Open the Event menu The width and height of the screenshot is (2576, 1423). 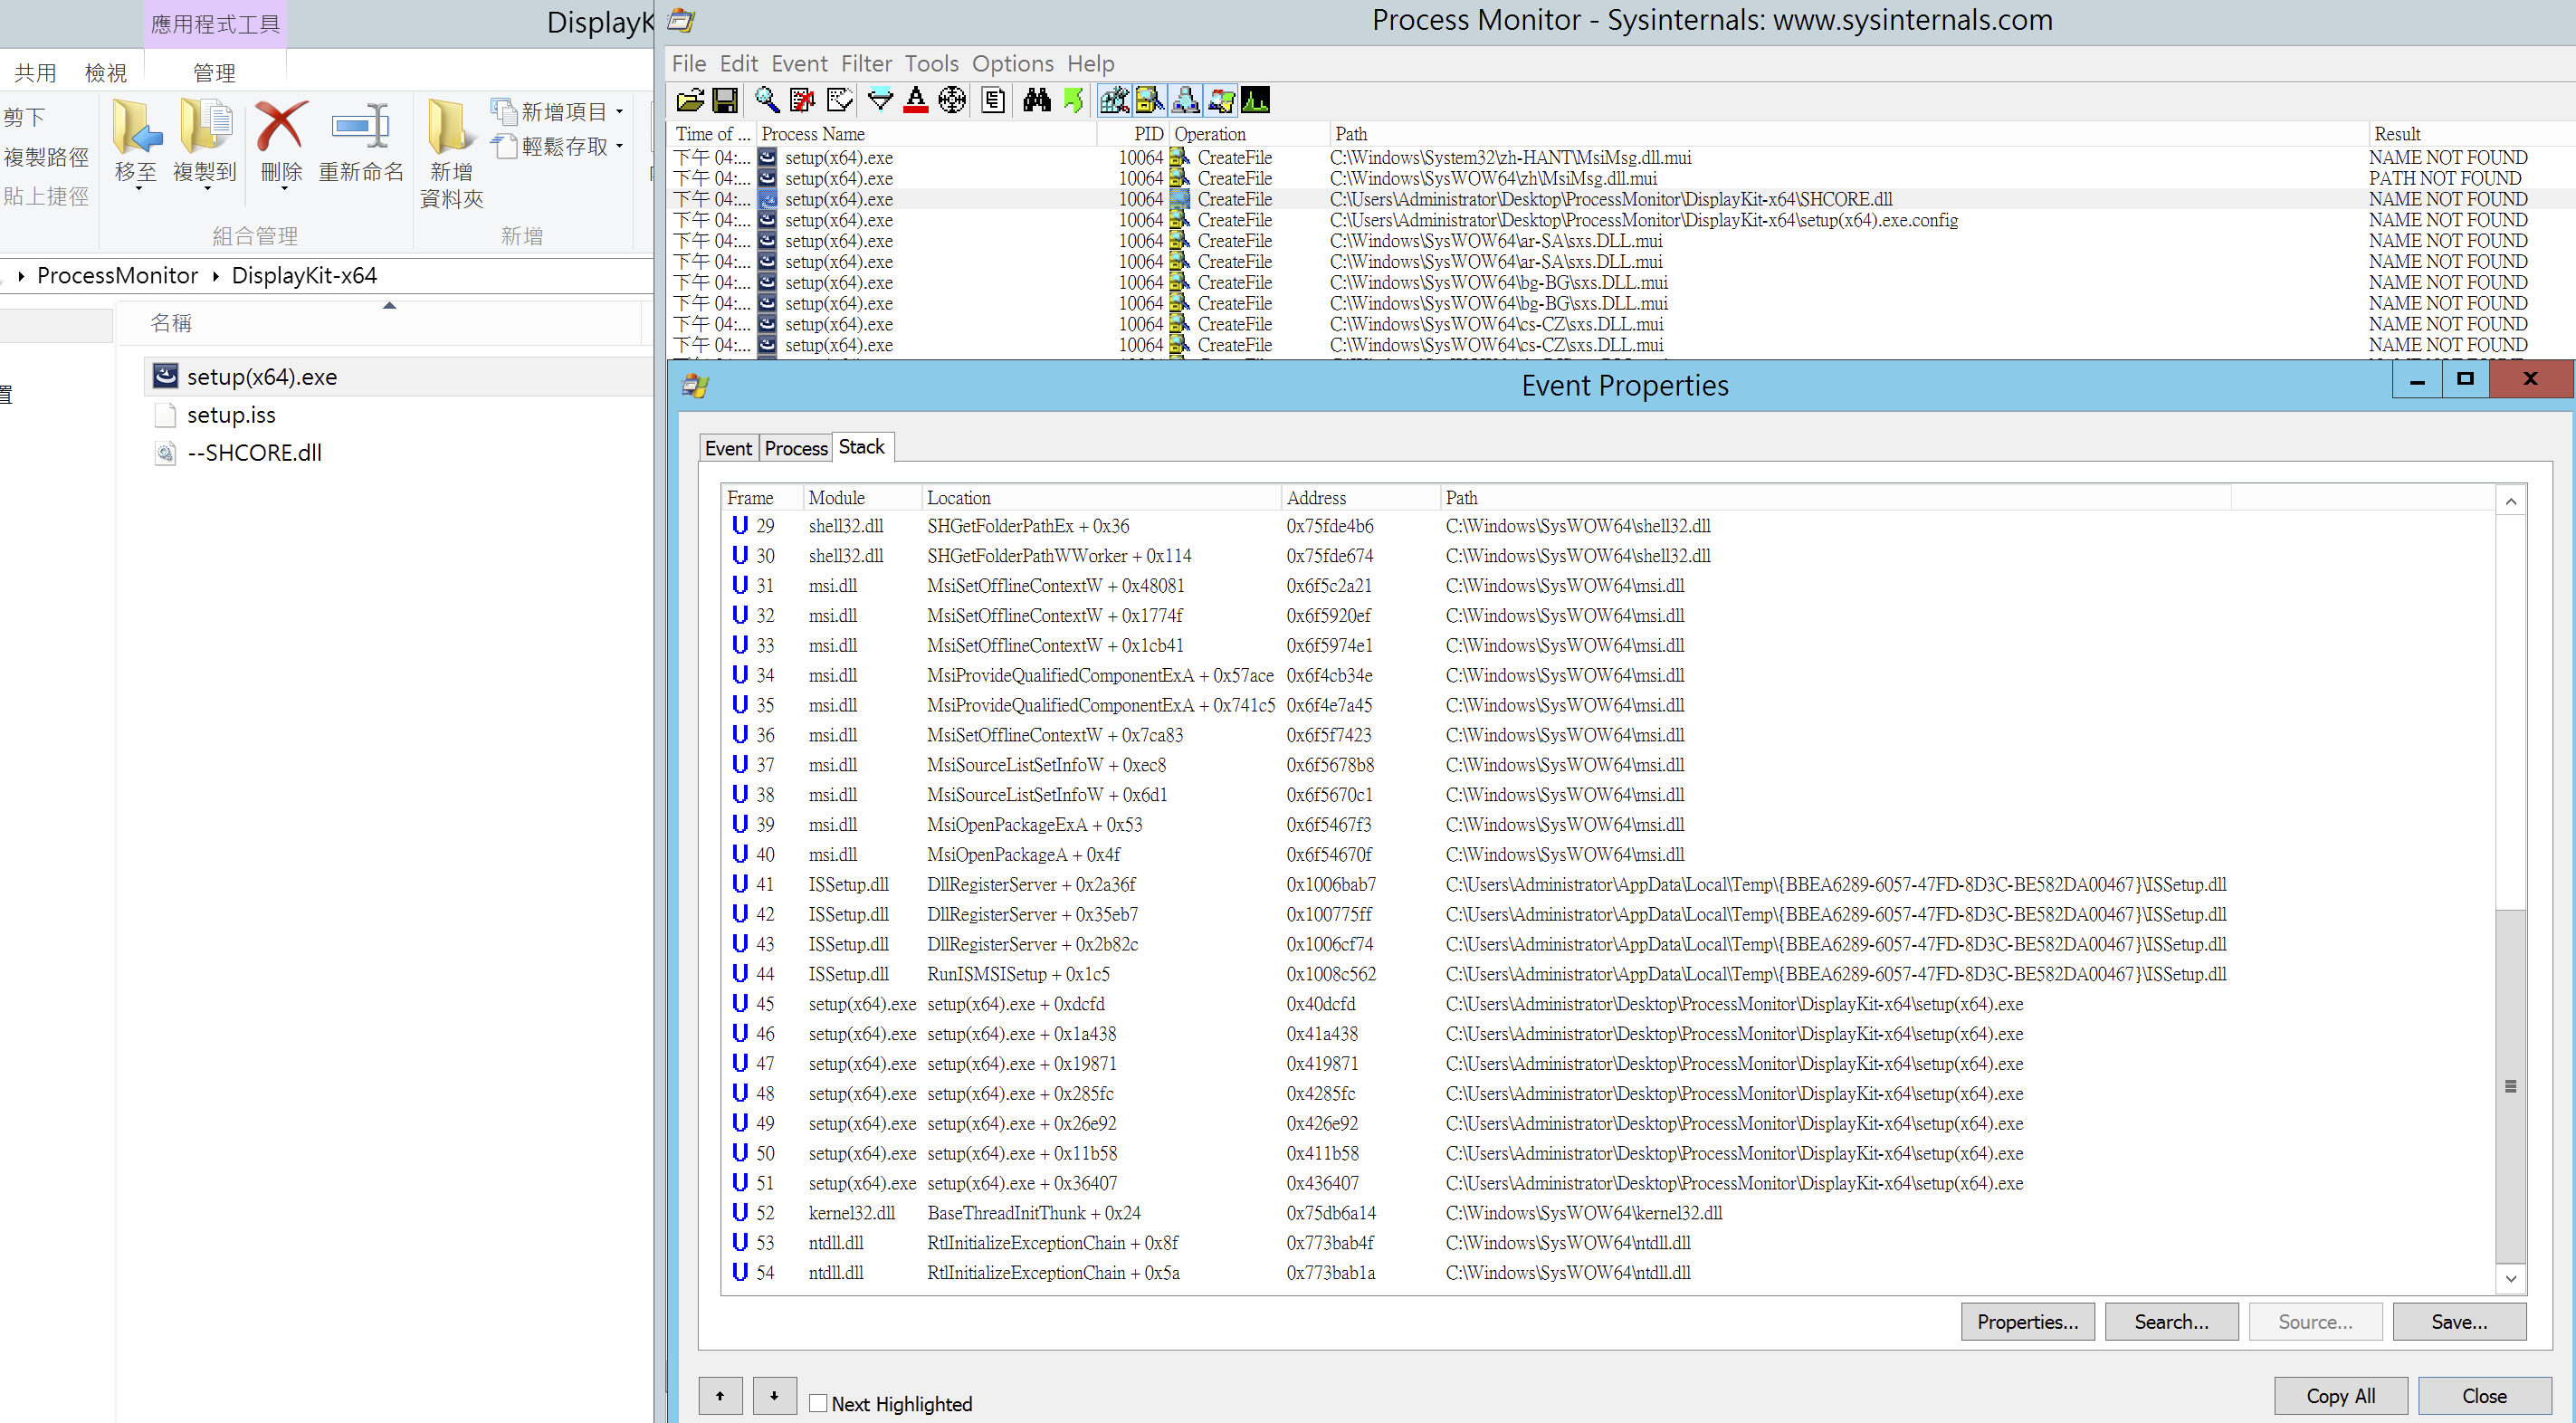tap(799, 64)
